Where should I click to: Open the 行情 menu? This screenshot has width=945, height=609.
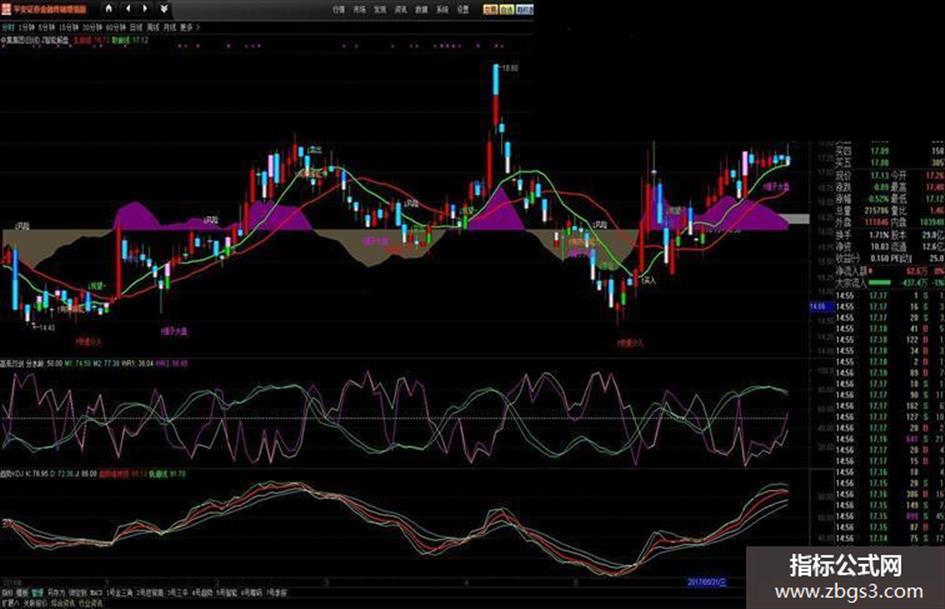click(x=338, y=8)
